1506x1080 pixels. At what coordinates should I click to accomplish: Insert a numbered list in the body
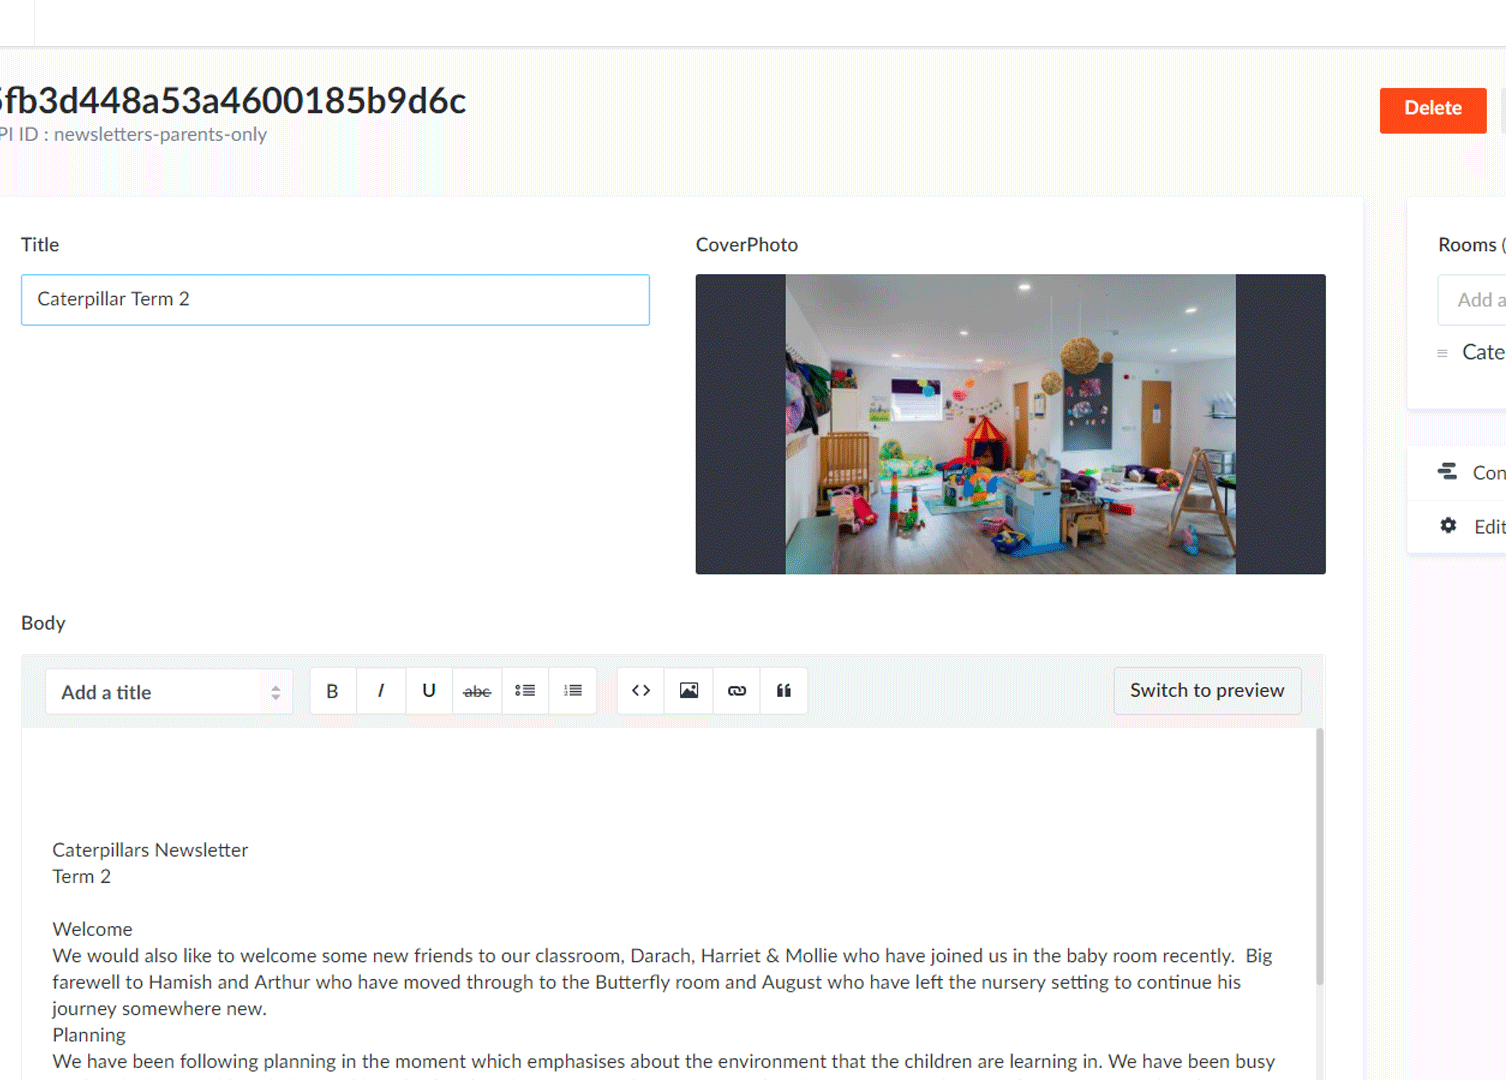573,691
